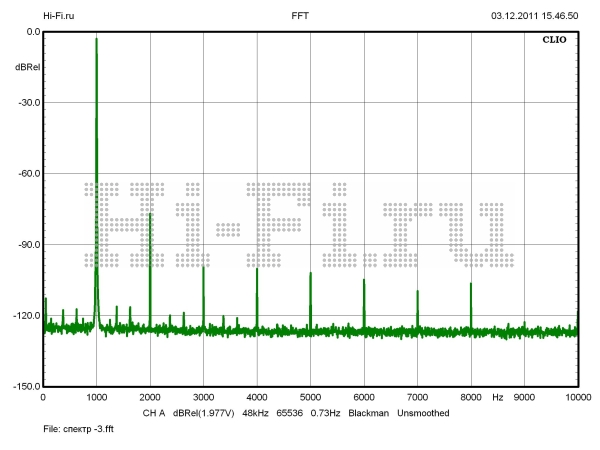Click the FFT heading above the chart
This screenshot has height=450, width=600.
point(300,16)
